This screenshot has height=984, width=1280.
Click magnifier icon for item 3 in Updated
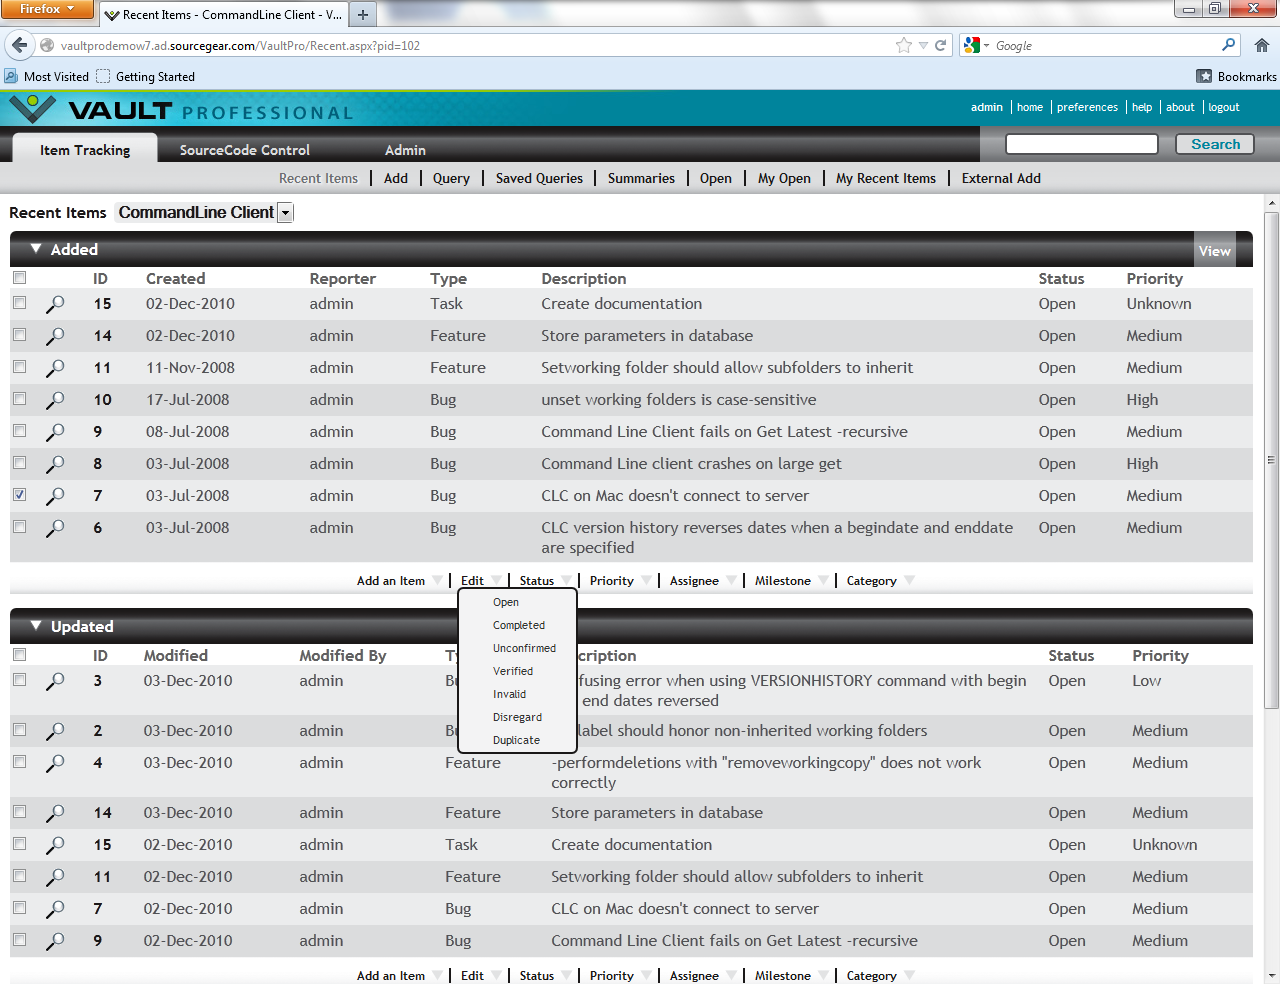(x=55, y=681)
